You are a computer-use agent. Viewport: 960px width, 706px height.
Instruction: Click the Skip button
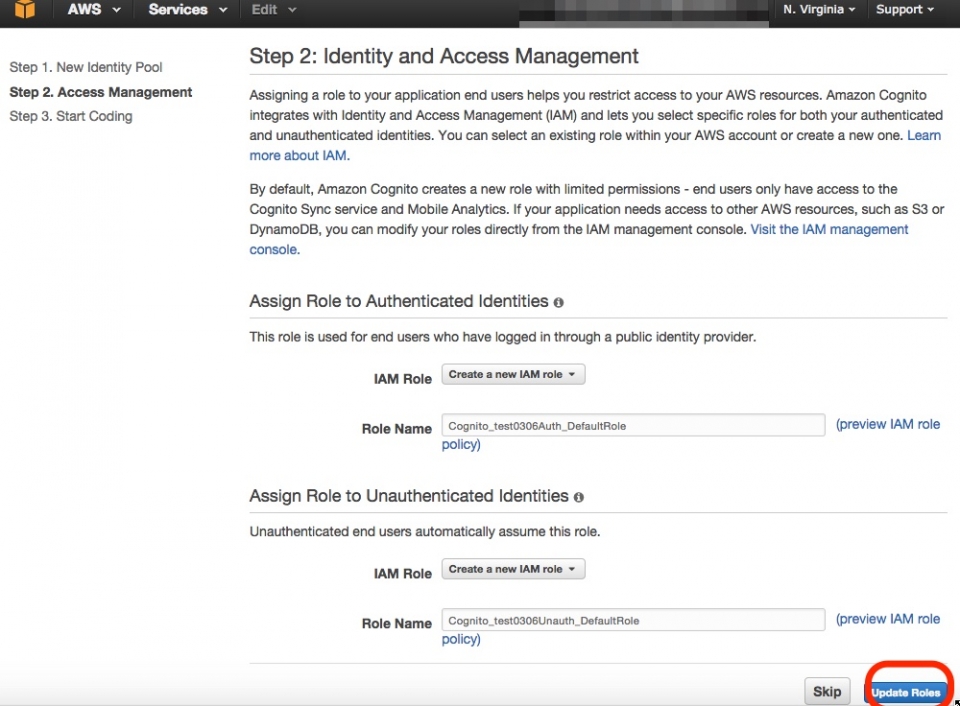point(827,691)
